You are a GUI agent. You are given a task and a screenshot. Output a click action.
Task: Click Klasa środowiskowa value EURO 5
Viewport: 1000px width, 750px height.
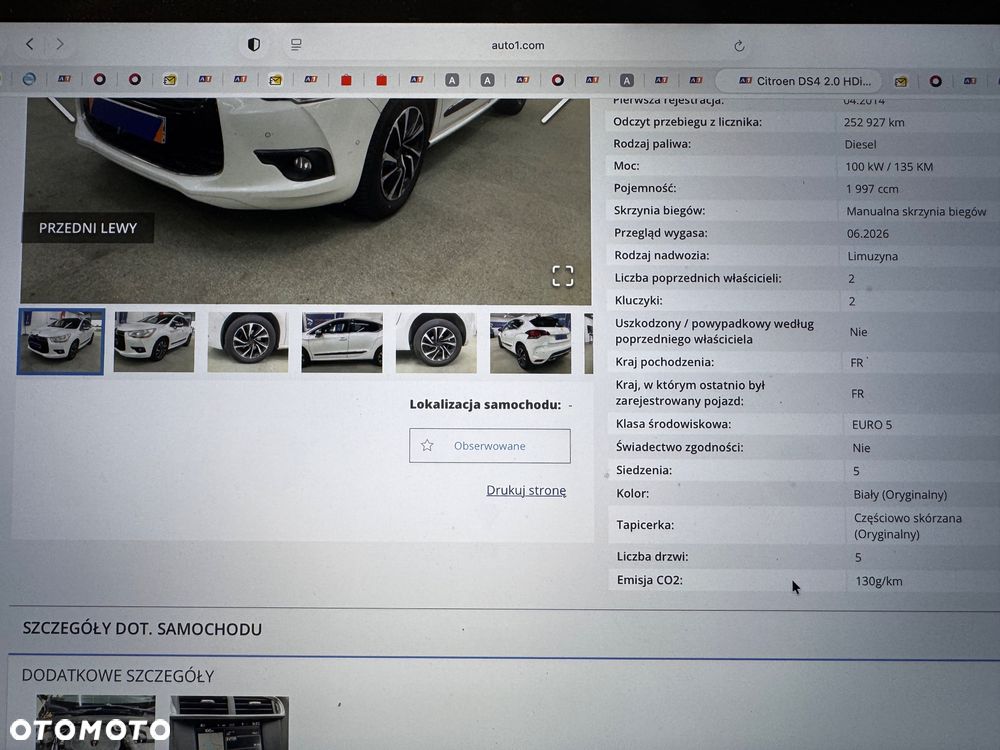point(872,425)
